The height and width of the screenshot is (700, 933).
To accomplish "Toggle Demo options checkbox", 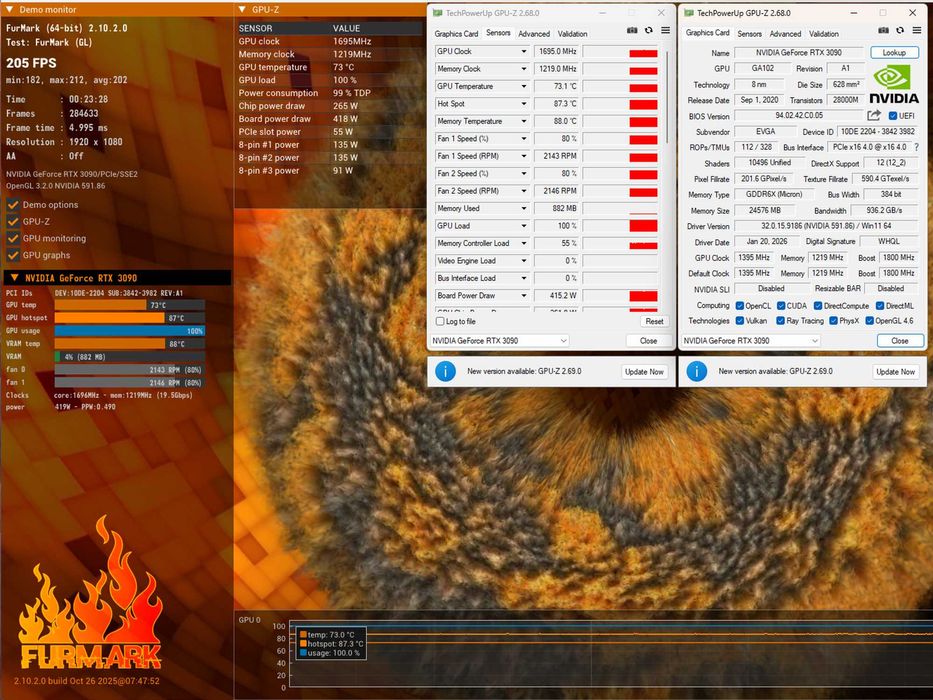I will click(13, 205).
